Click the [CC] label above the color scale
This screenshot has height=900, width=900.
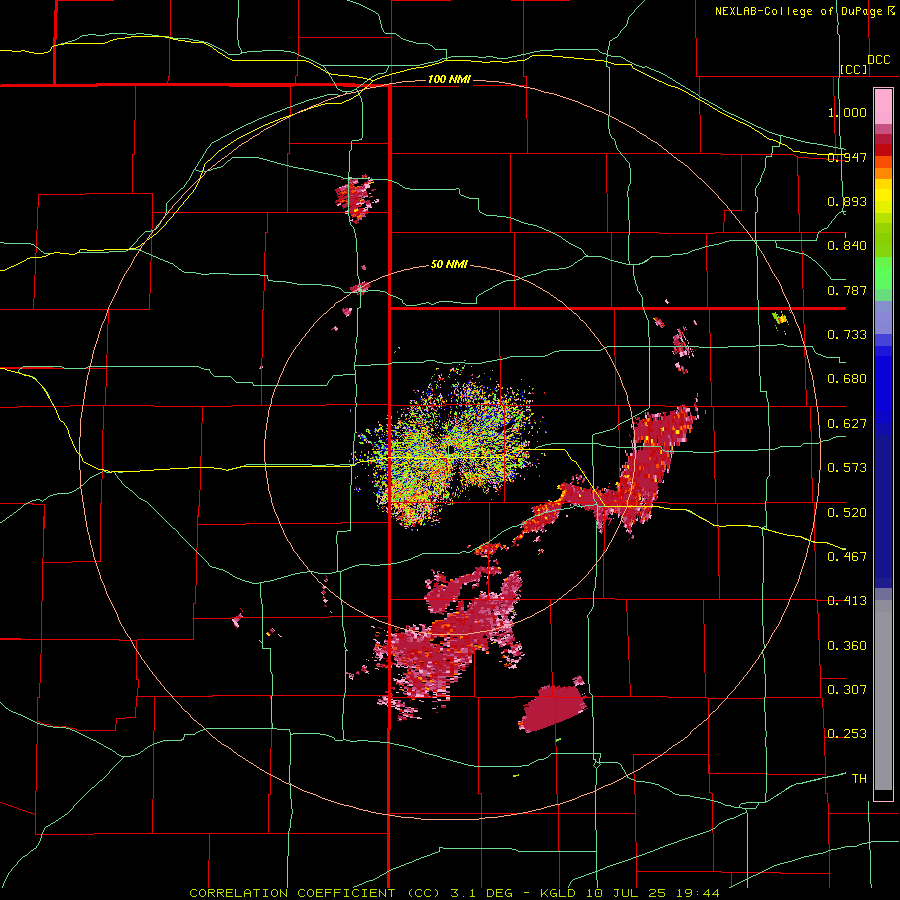[854, 69]
